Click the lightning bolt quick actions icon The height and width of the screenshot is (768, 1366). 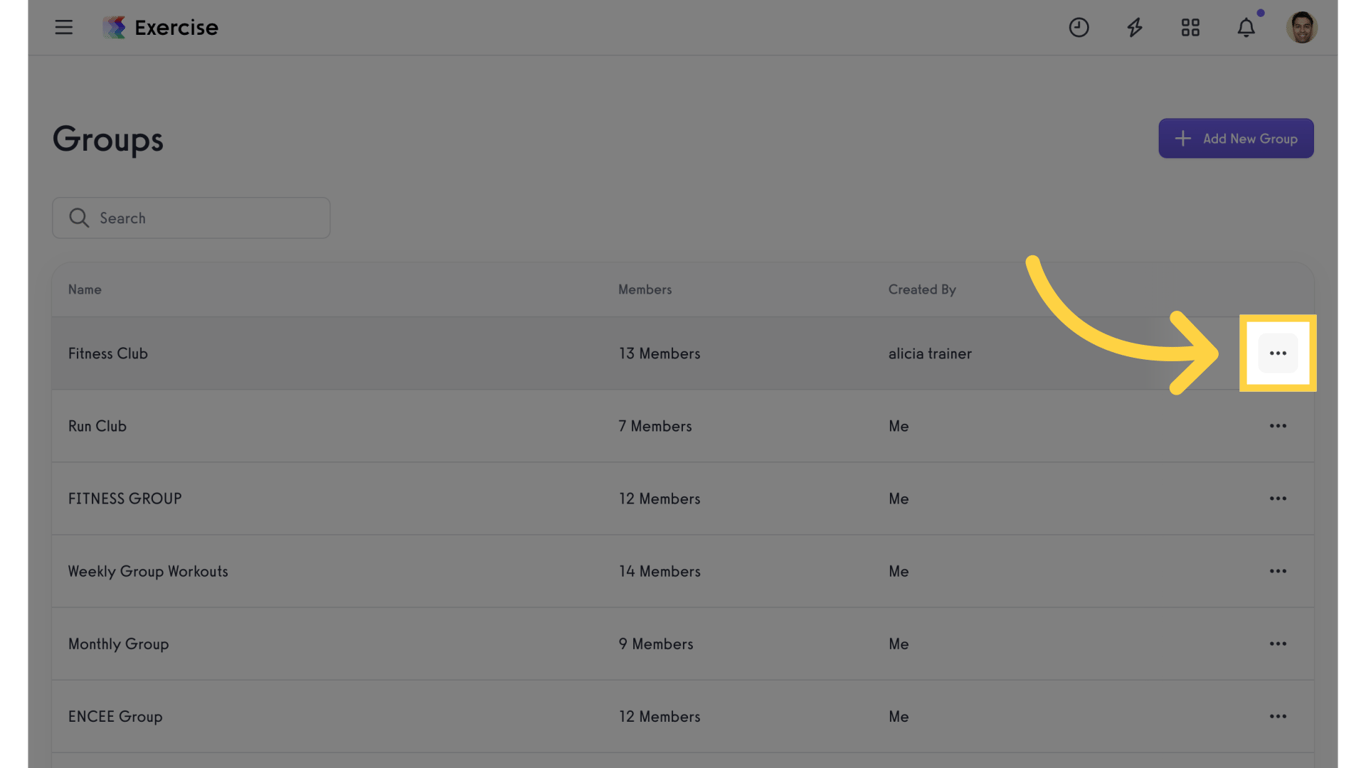1134,27
